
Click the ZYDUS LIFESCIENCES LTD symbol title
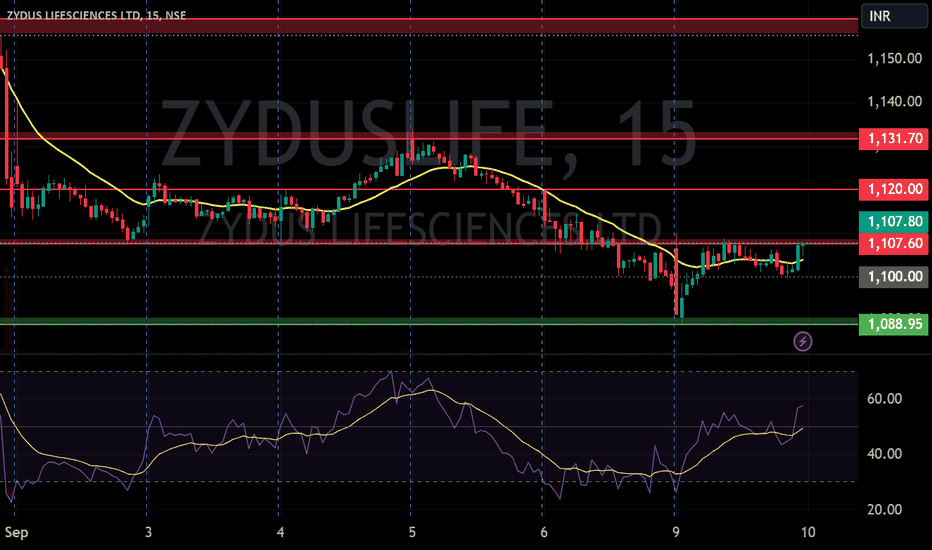click(x=96, y=15)
